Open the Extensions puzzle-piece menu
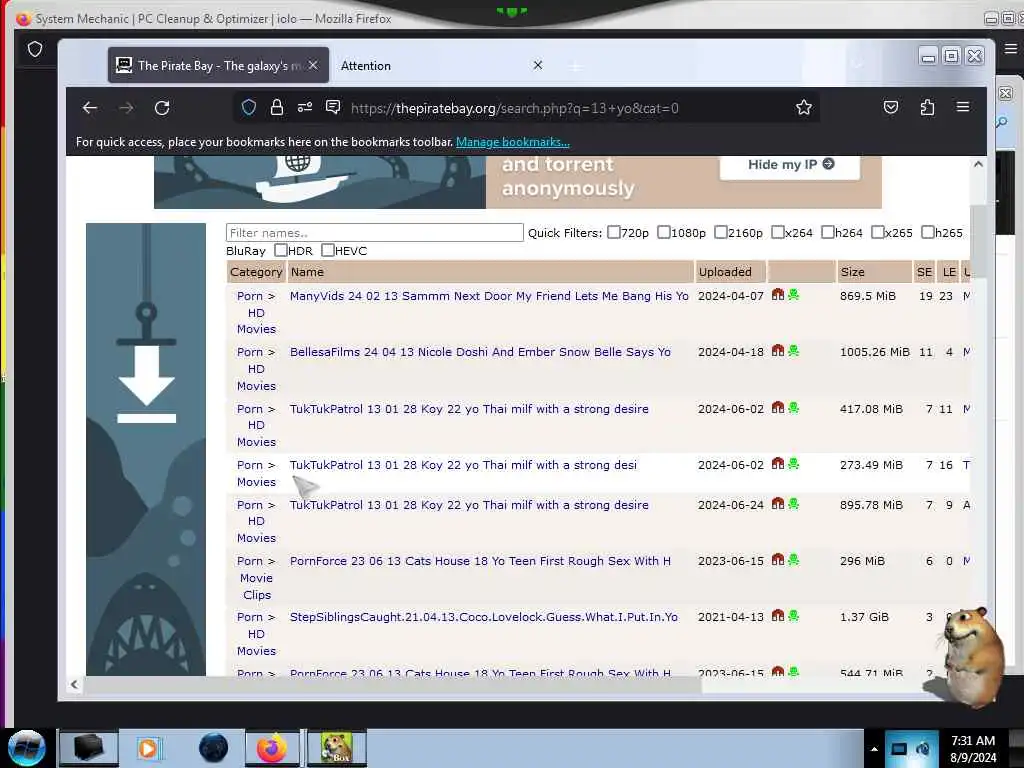1024x768 pixels. point(927,107)
